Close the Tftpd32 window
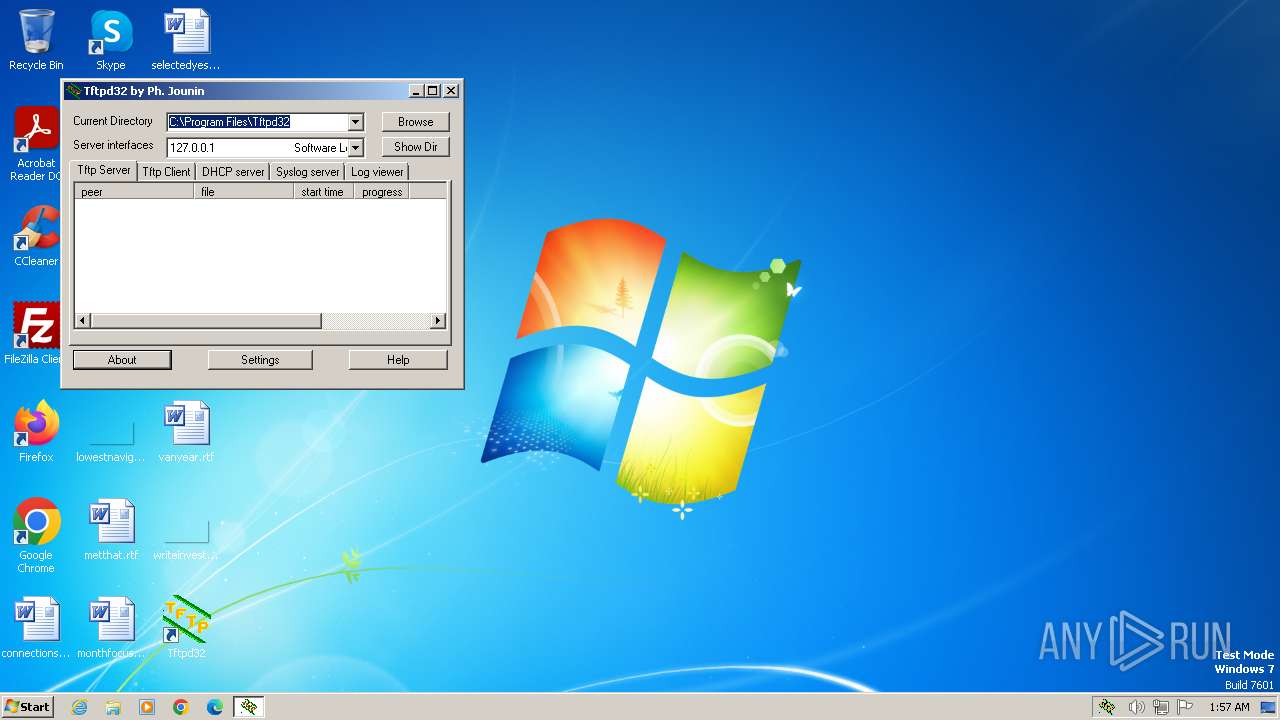1280x720 pixels. 451,91
